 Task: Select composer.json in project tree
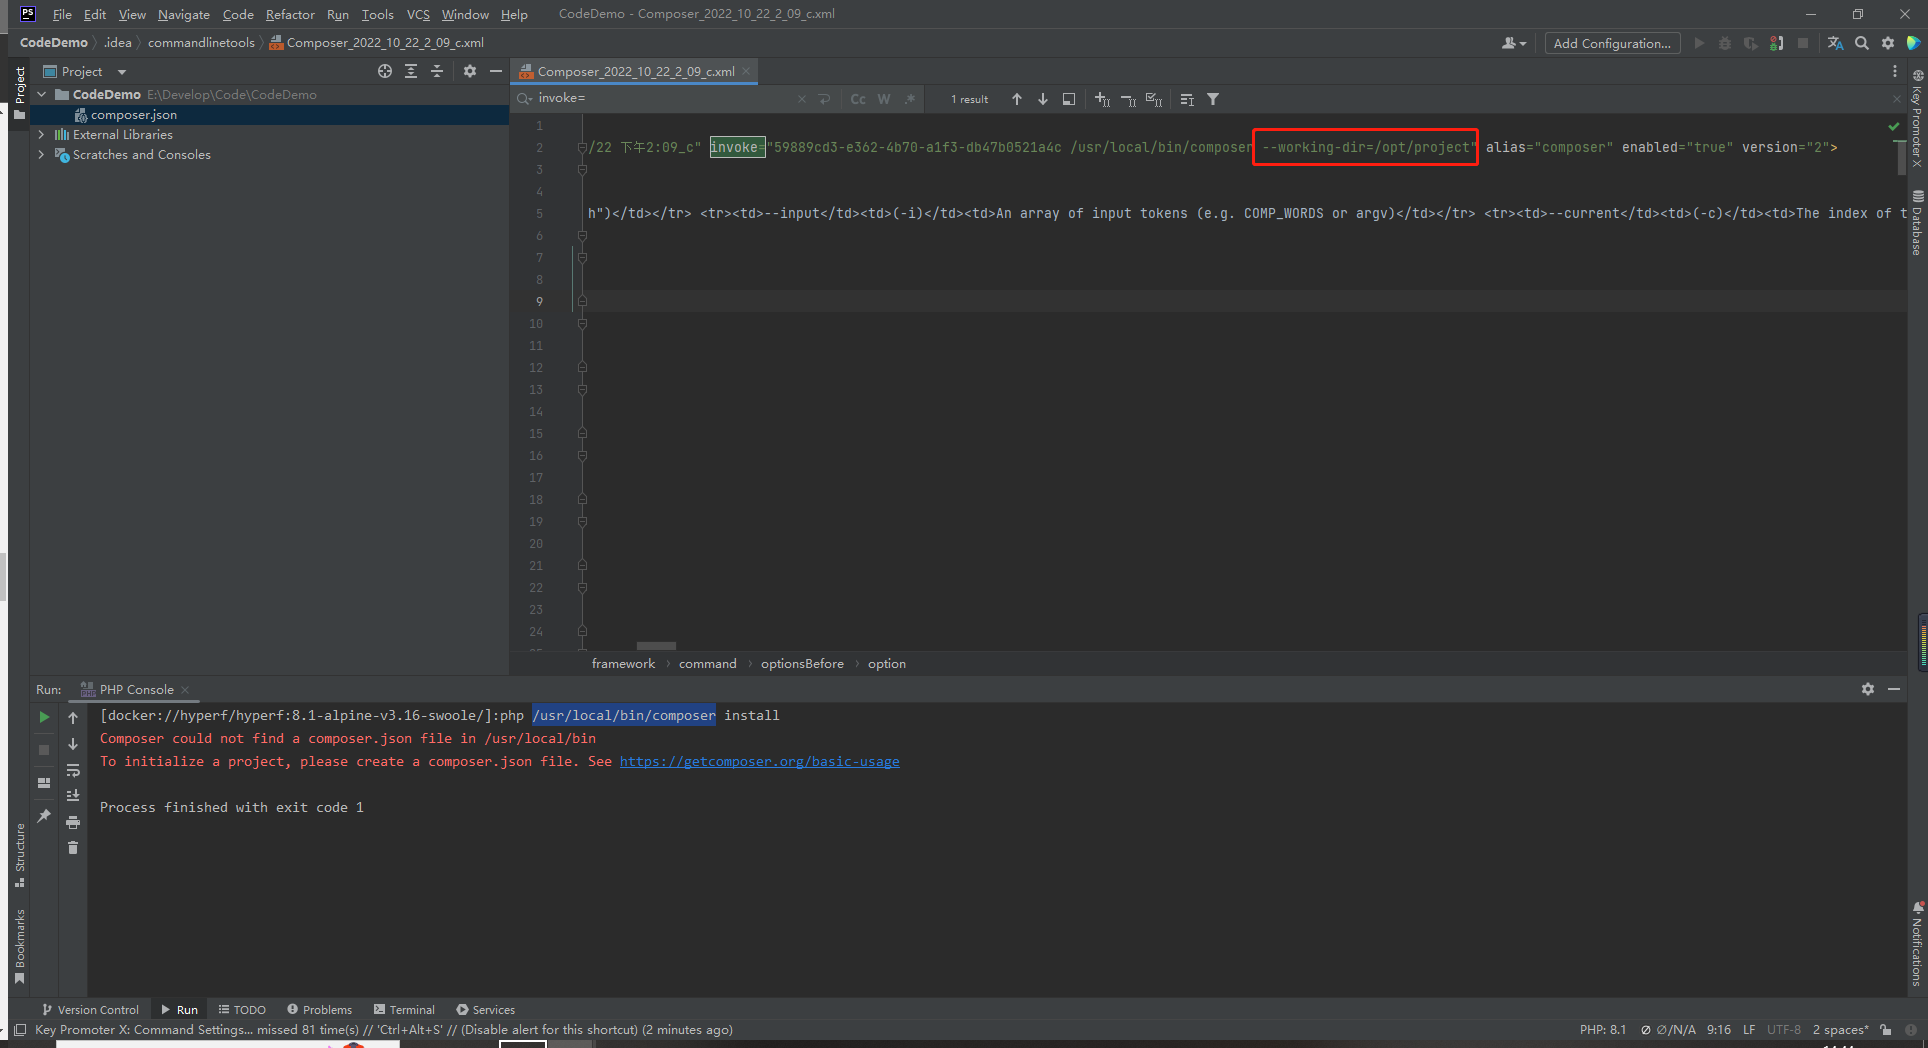(134, 114)
